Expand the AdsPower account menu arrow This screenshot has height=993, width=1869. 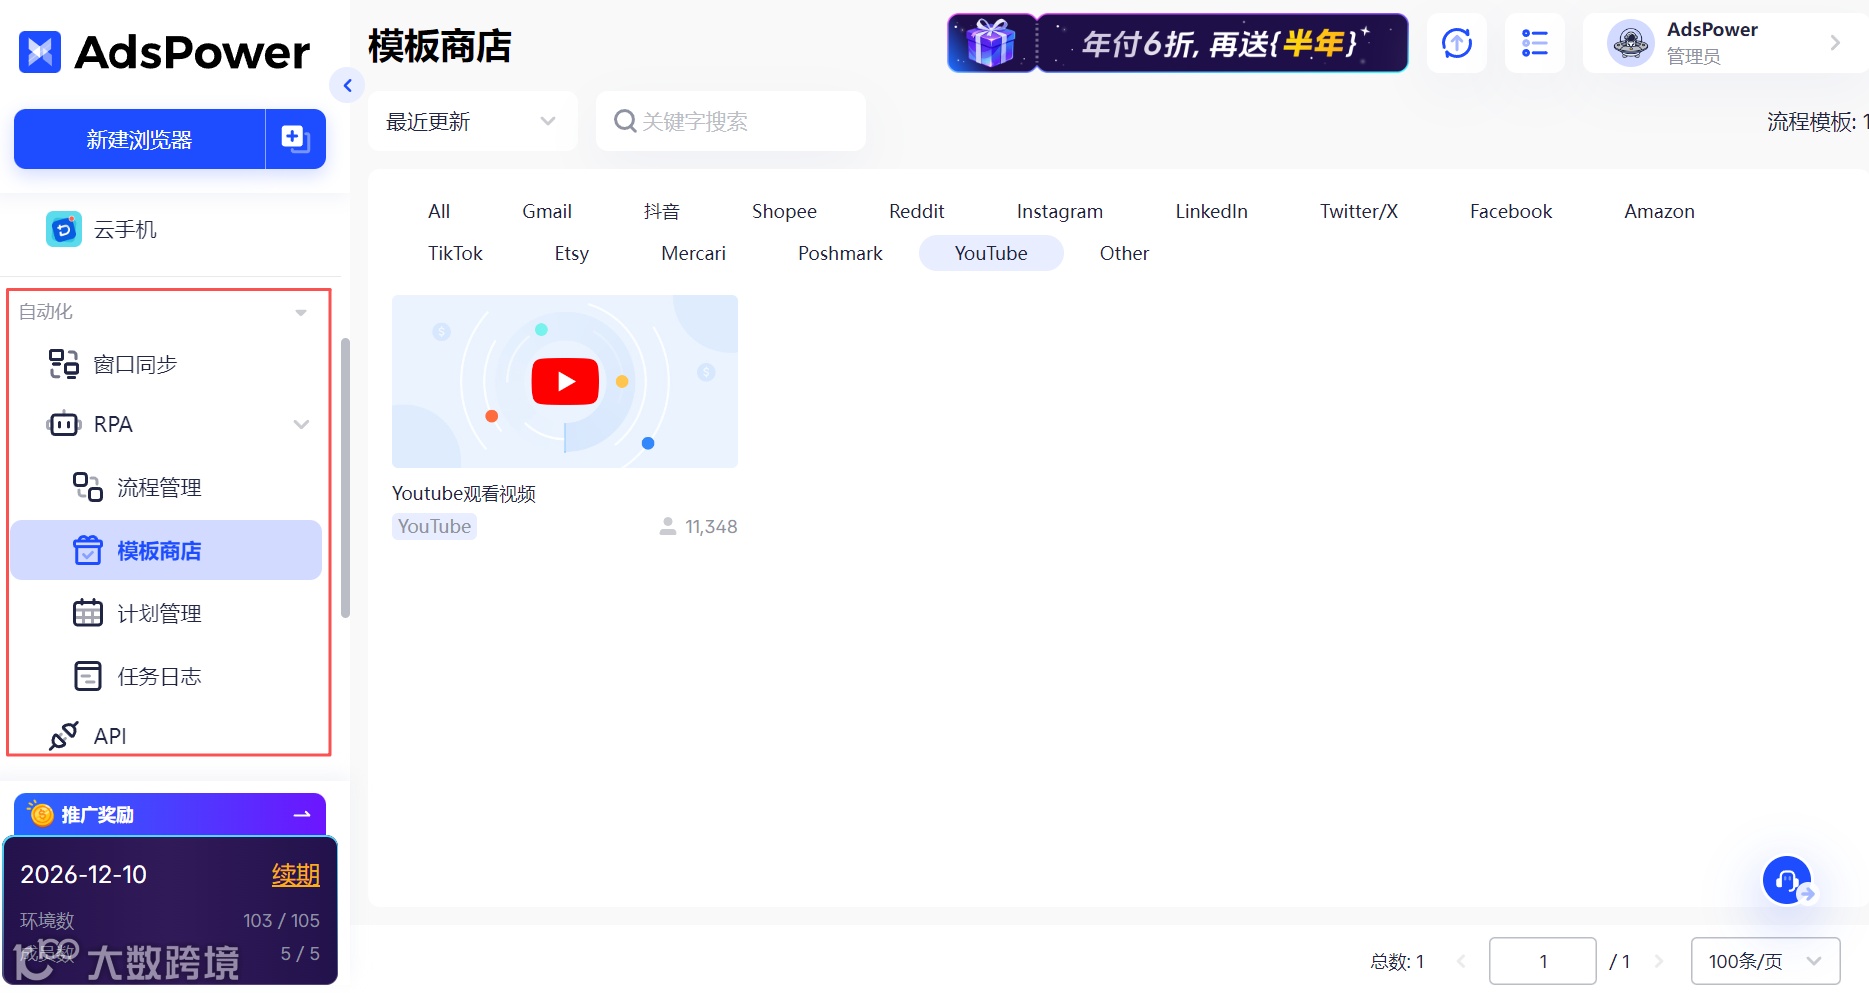pos(1835,43)
